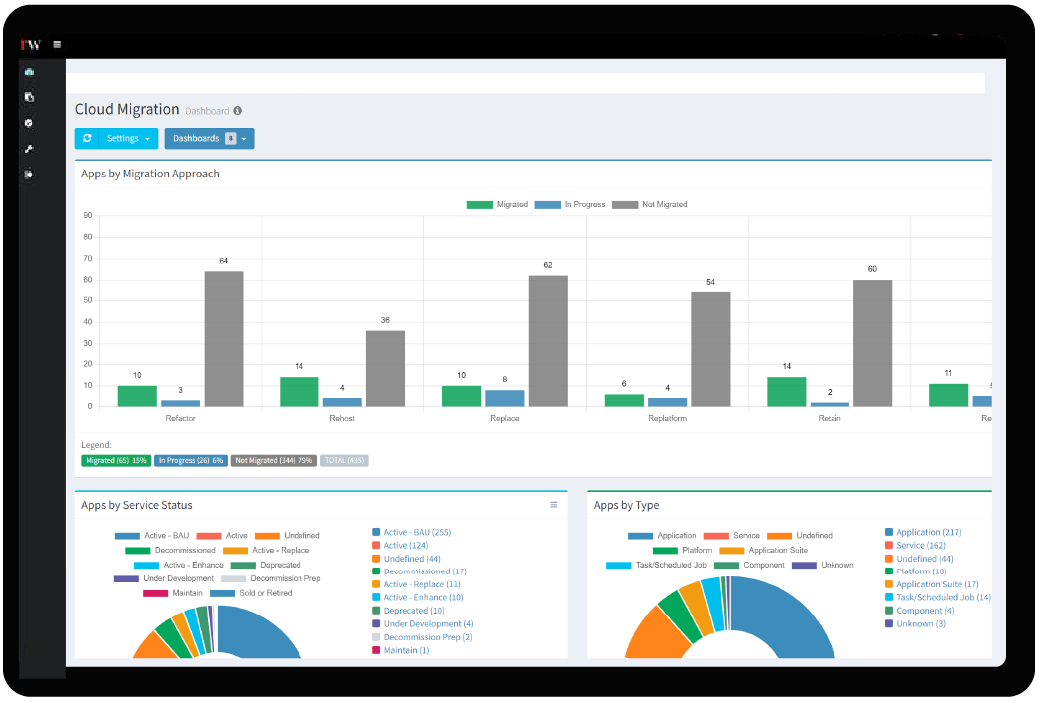Open the Decommission Prep (2) link
Image resolution: width=1038 pixels, height=702 pixels.
tap(428, 637)
